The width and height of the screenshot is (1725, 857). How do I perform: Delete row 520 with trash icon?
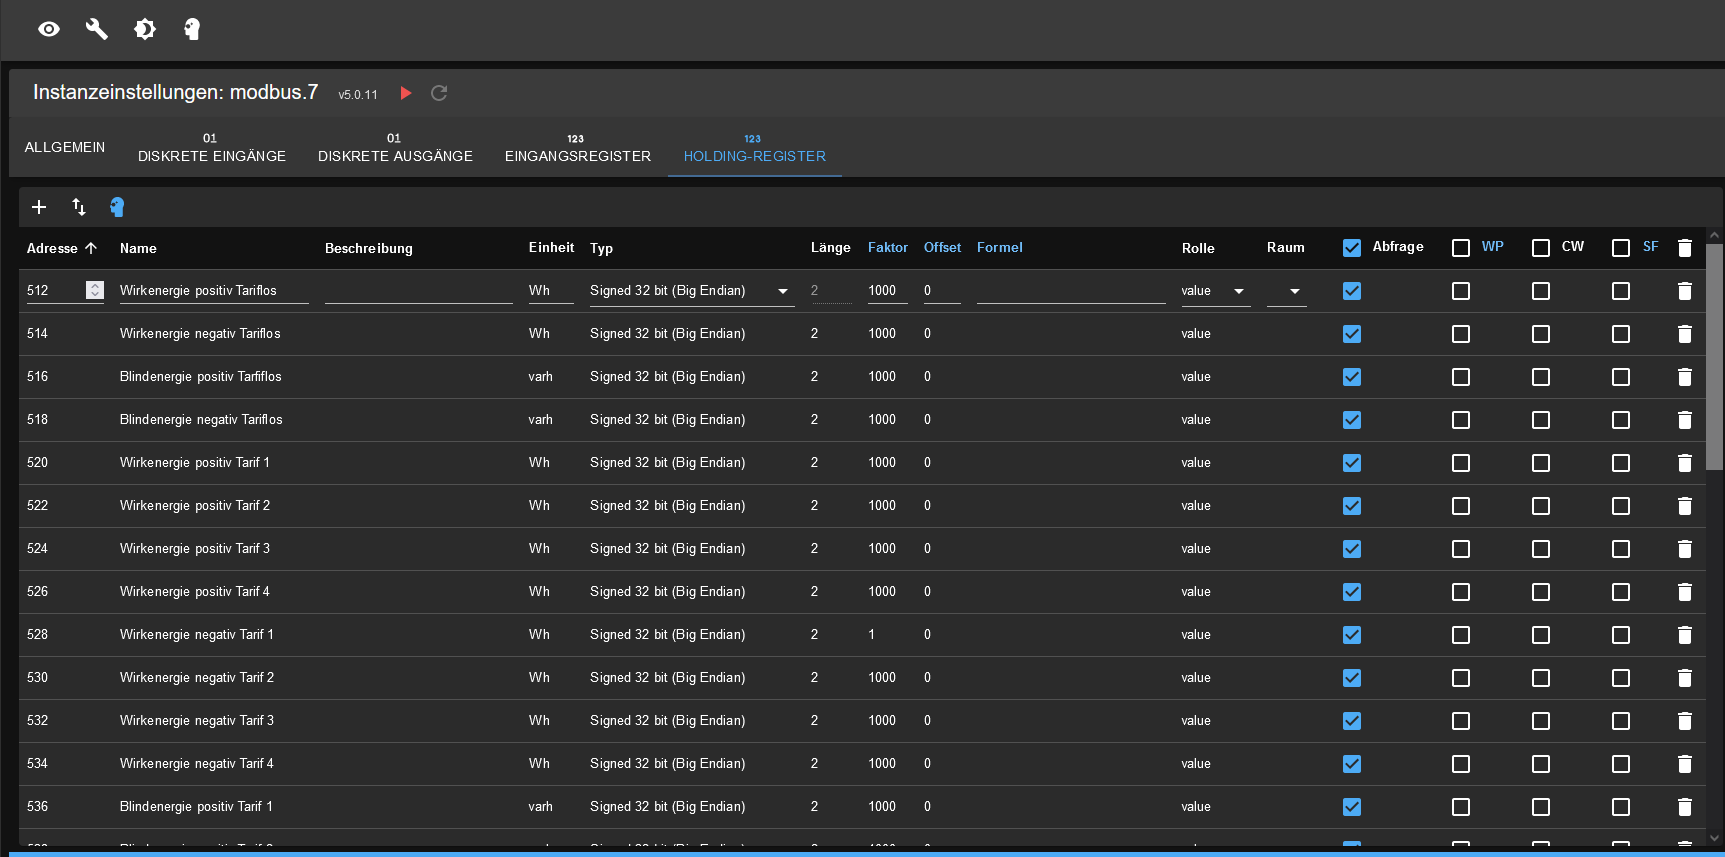1685,463
